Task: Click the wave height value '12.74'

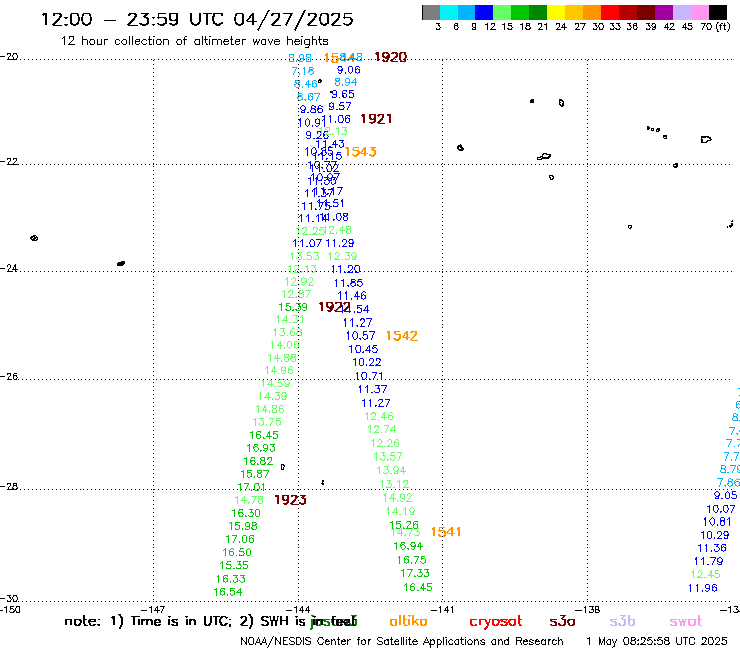Action: tap(382, 429)
